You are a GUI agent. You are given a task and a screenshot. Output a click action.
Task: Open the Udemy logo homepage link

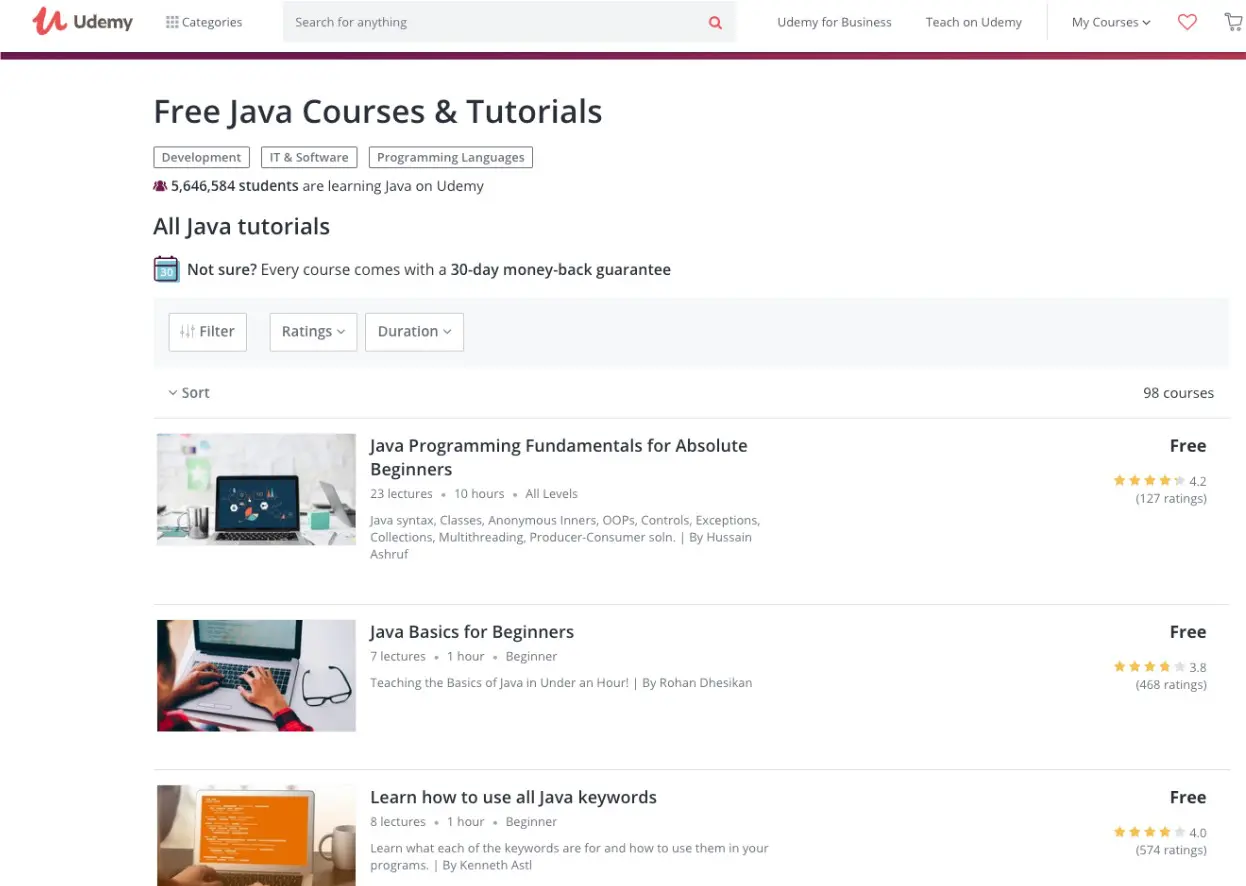pos(82,22)
